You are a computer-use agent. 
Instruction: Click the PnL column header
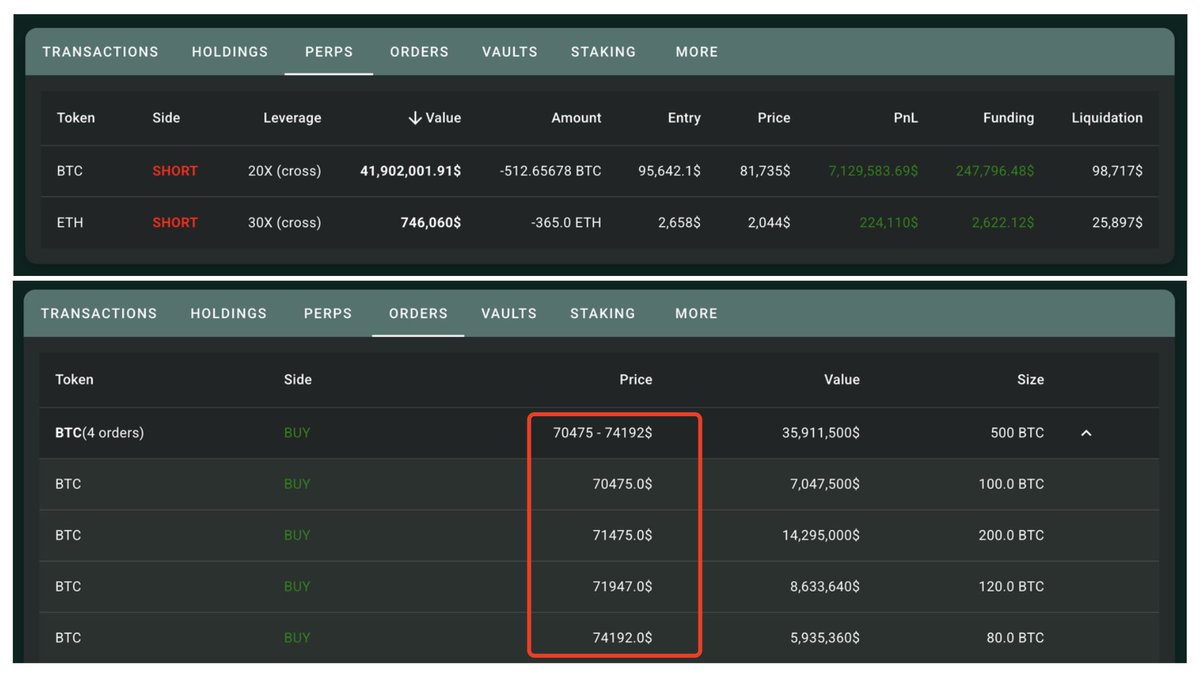click(x=905, y=118)
